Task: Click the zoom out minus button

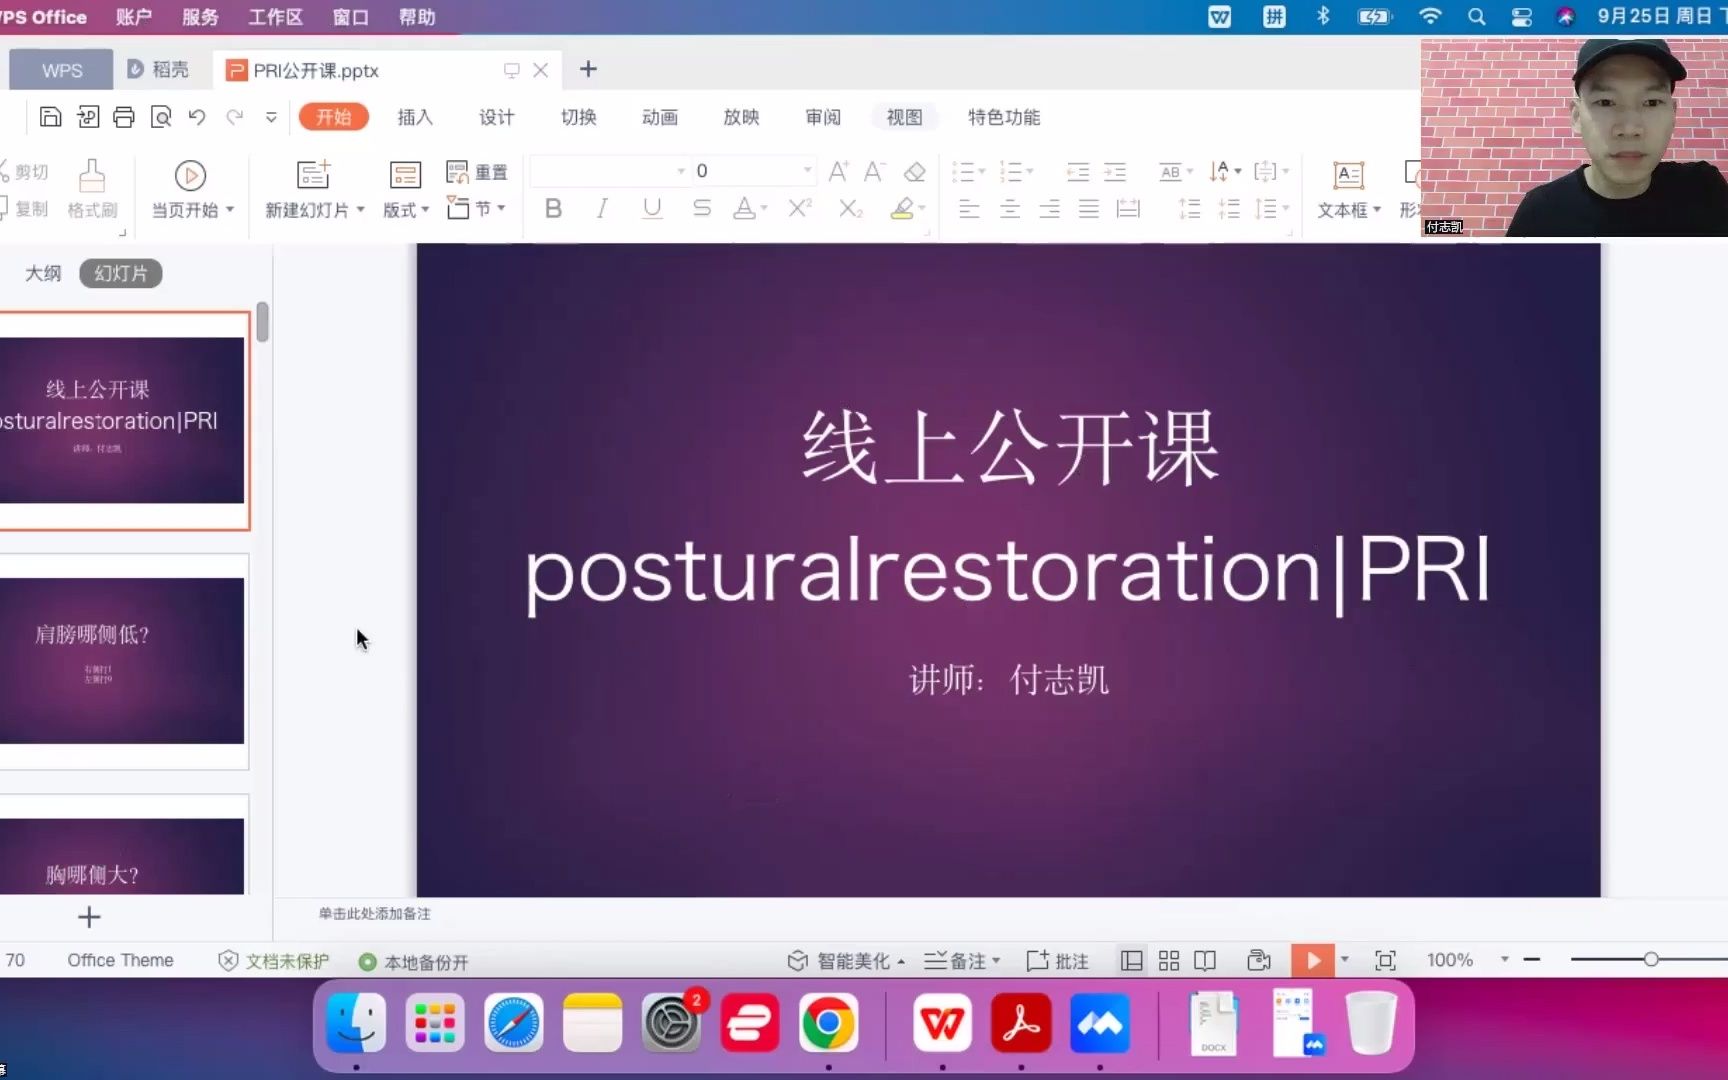Action: 1531,960
